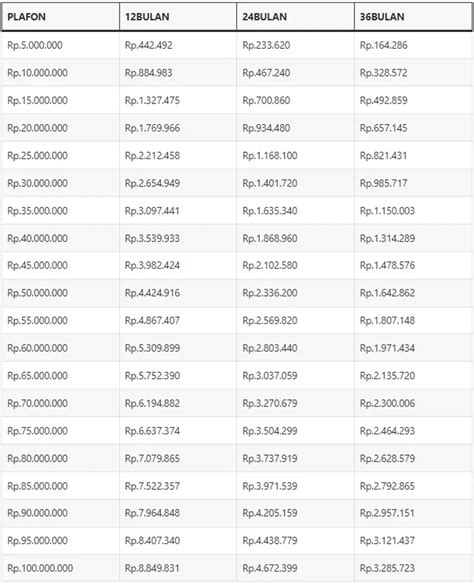Select the 36BULAN column header
This screenshot has width=474, height=584.
(x=413, y=17)
